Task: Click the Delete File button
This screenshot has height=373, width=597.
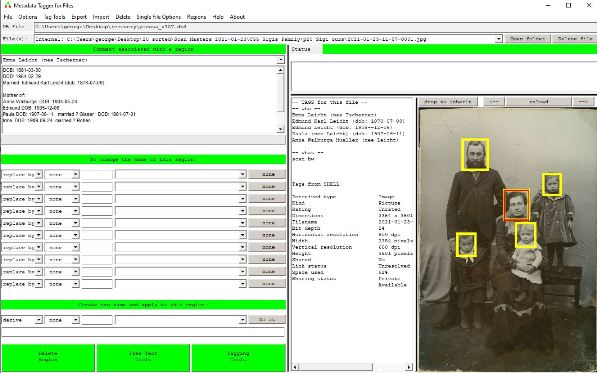Action: pyautogui.click(x=575, y=38)
